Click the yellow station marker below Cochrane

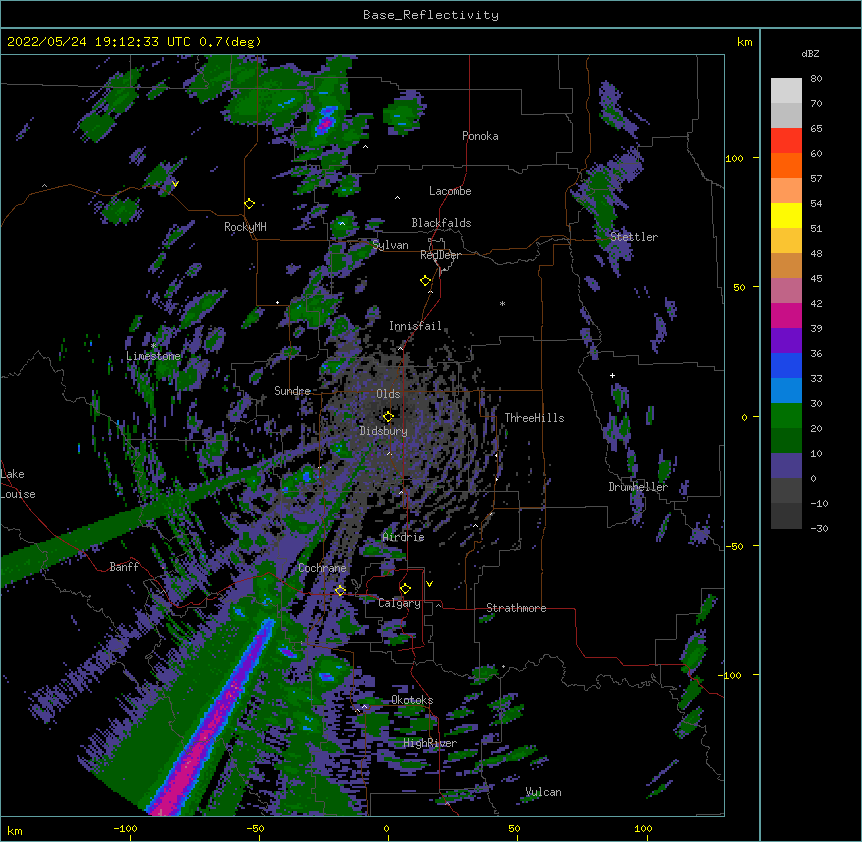click(x=340, y=590)
